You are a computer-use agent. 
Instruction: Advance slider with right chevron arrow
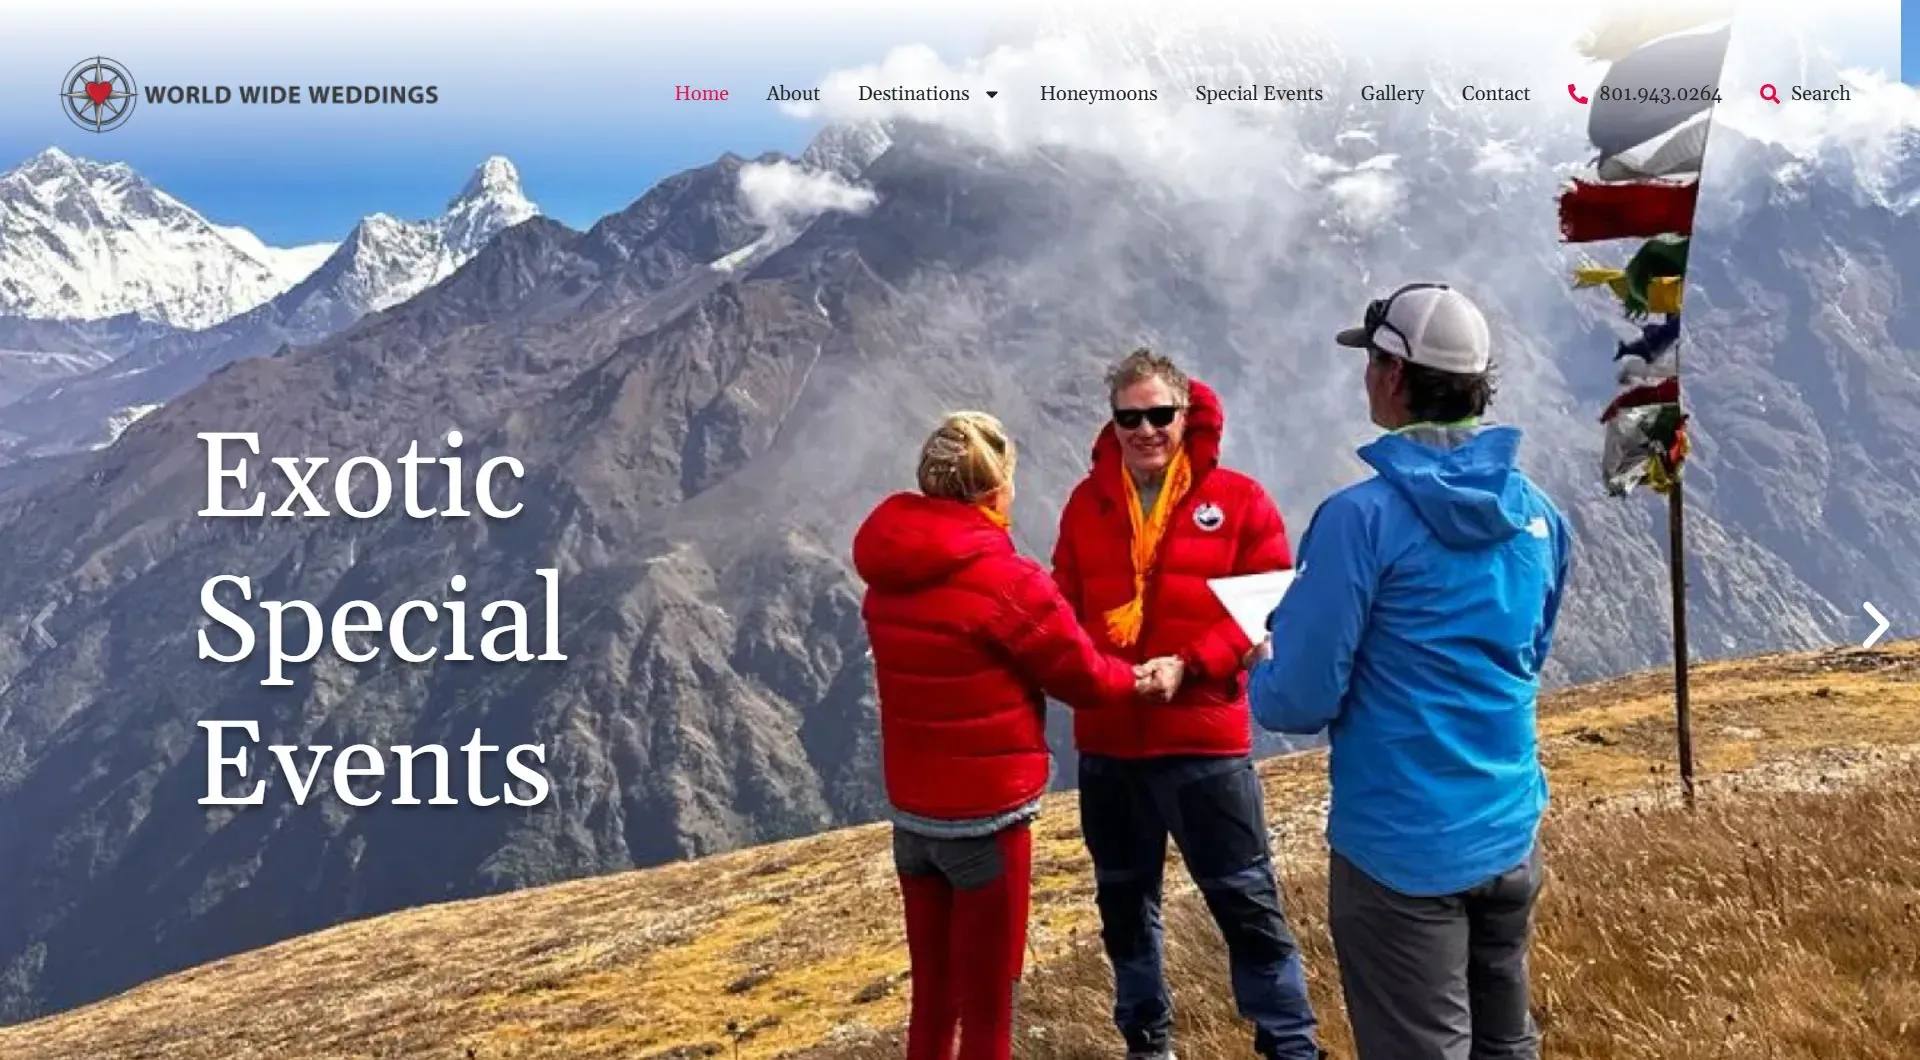[1875, 626]
